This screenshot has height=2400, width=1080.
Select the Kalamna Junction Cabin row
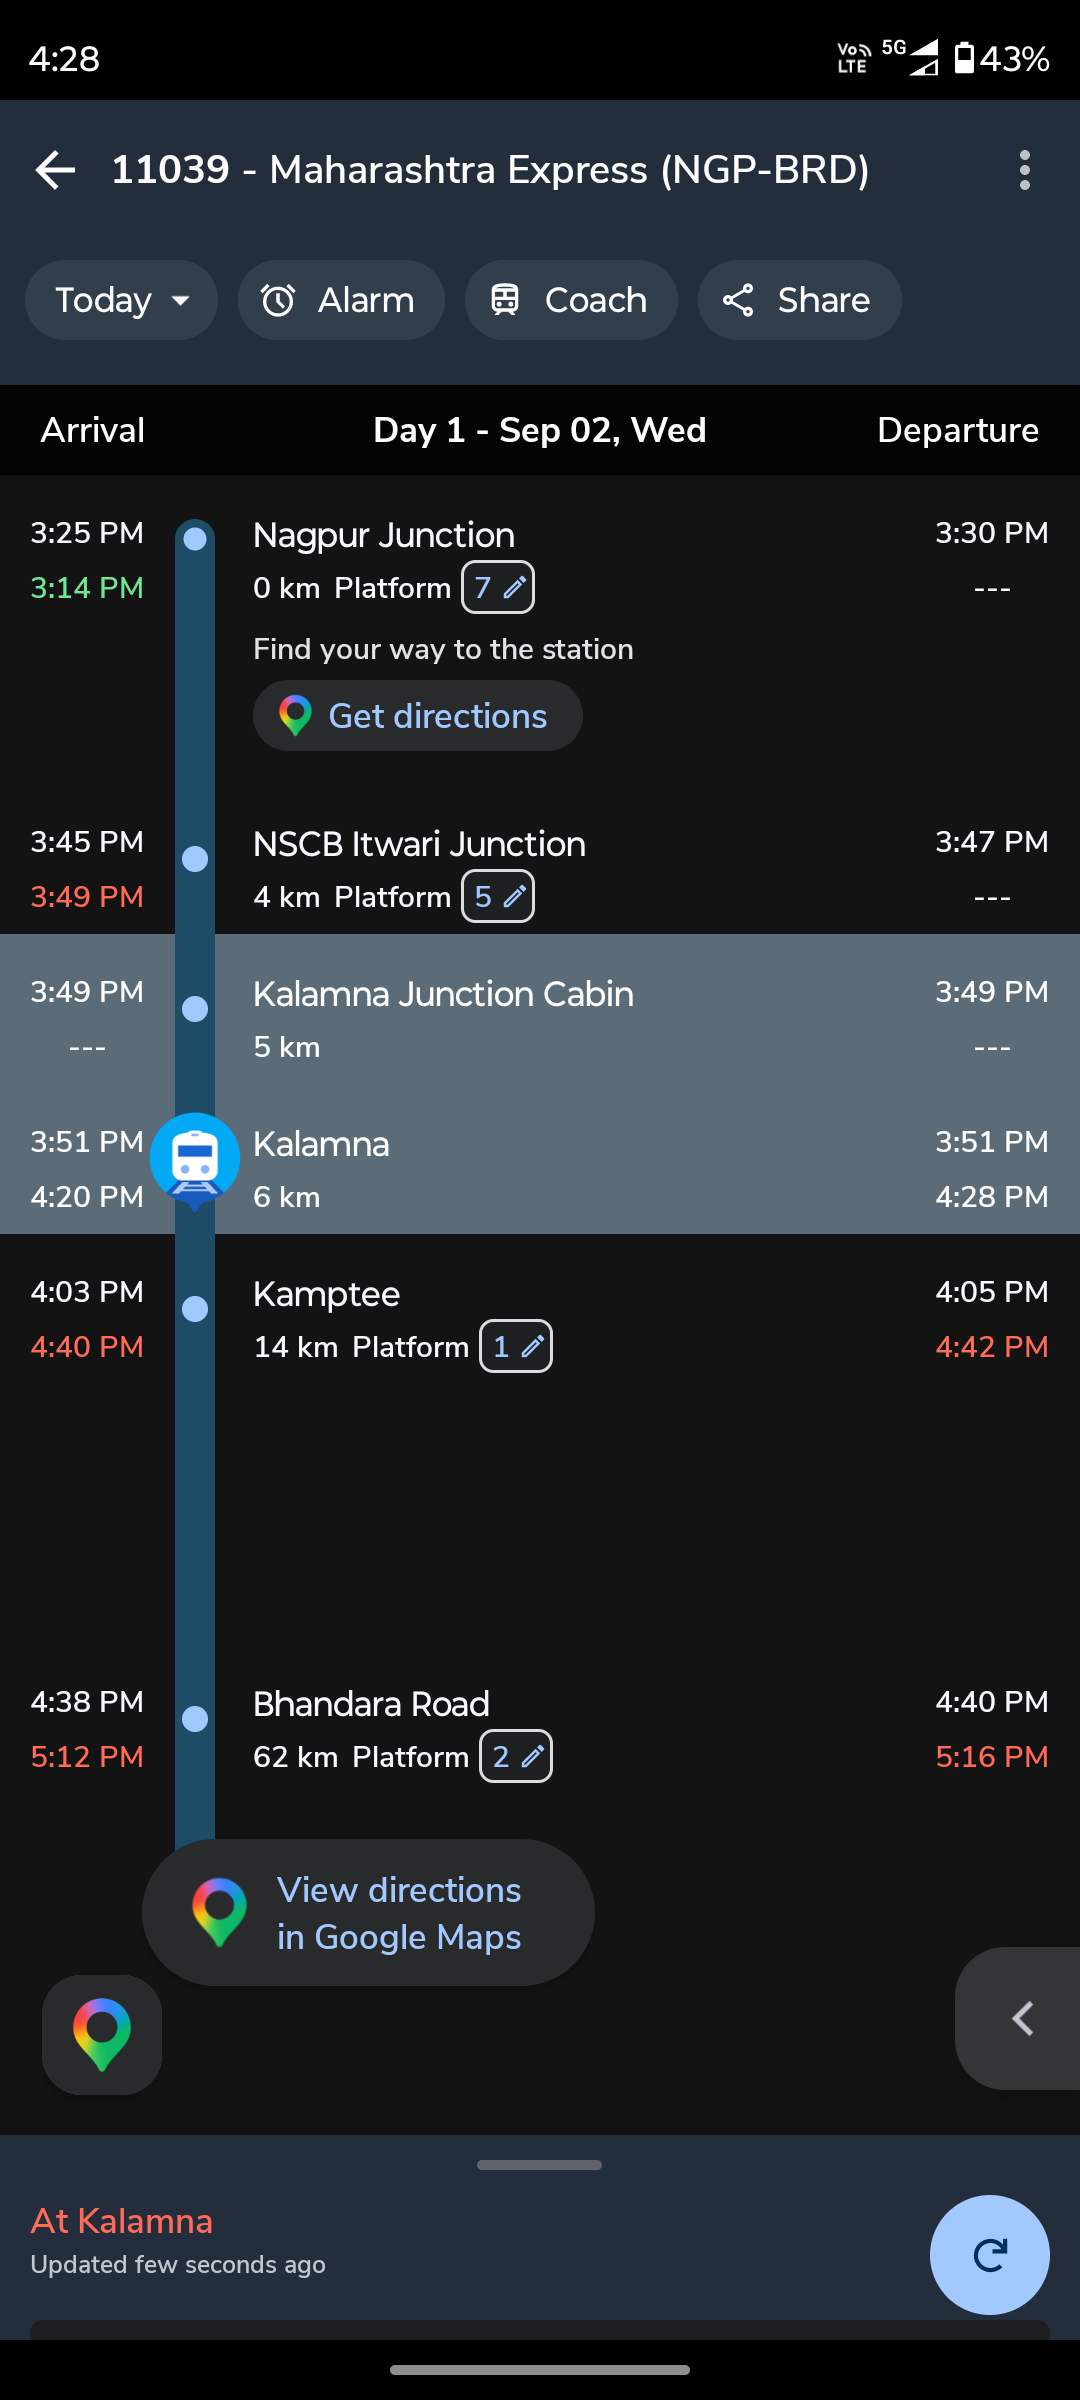pos(540,1009)
